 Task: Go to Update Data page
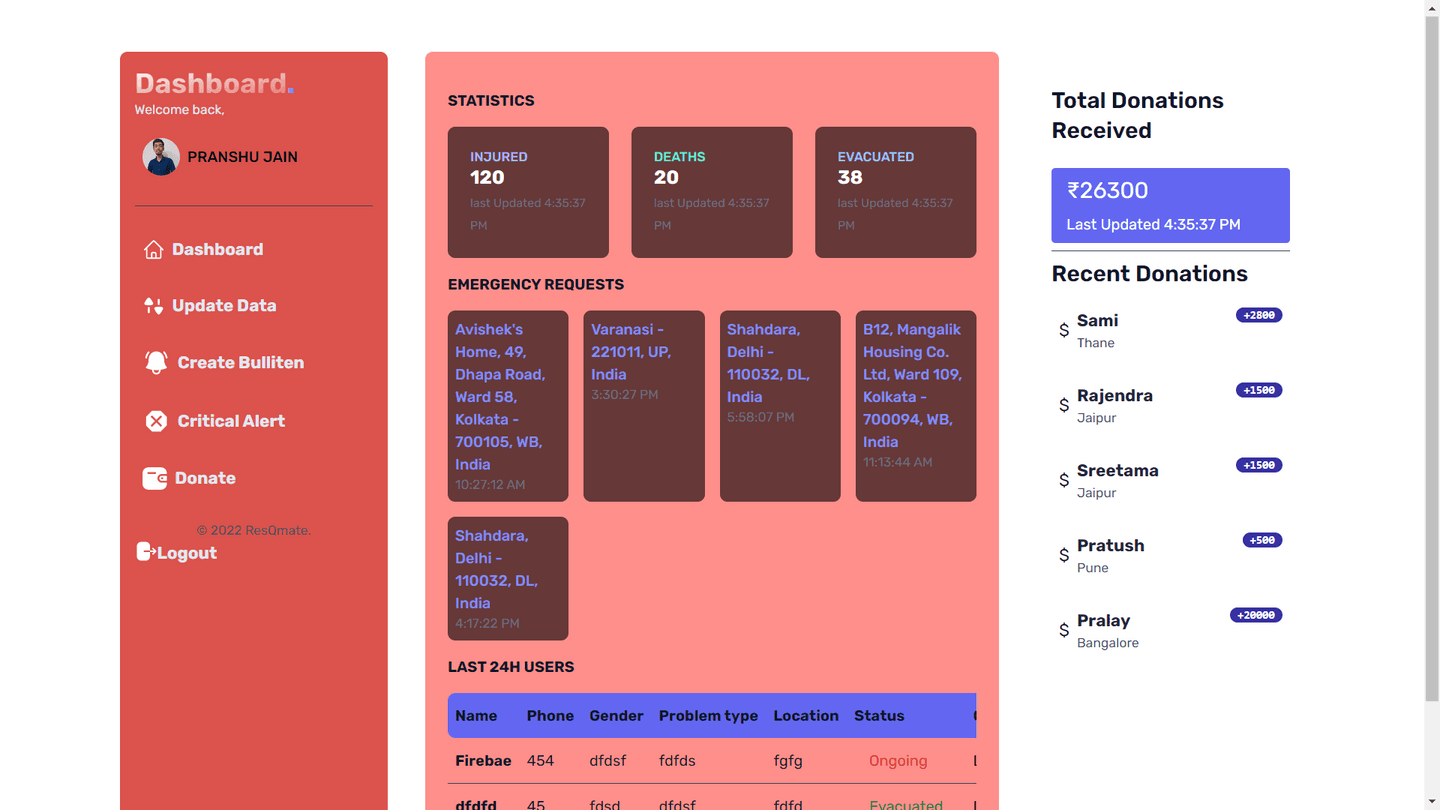[224, 306]
